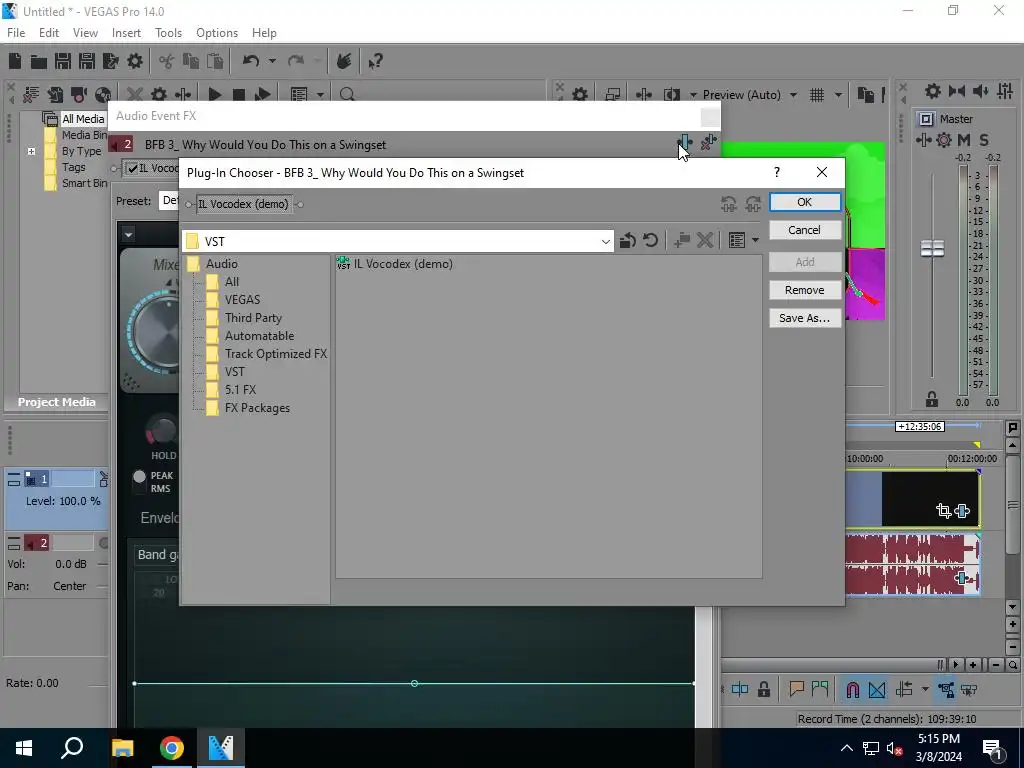1024x768 pixels.
Task: Open the Edit menu
Action: pos(49,33)
